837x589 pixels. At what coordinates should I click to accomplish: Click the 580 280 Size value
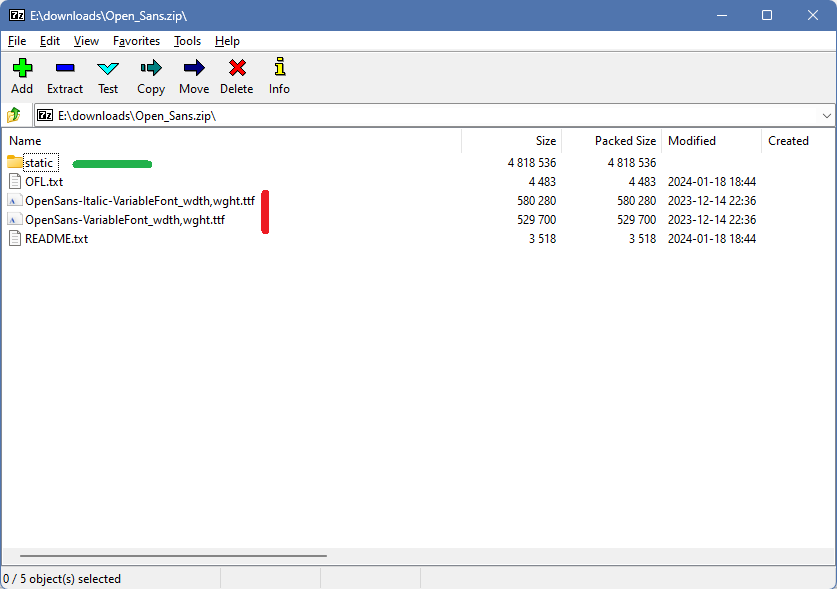pos(536,201)
